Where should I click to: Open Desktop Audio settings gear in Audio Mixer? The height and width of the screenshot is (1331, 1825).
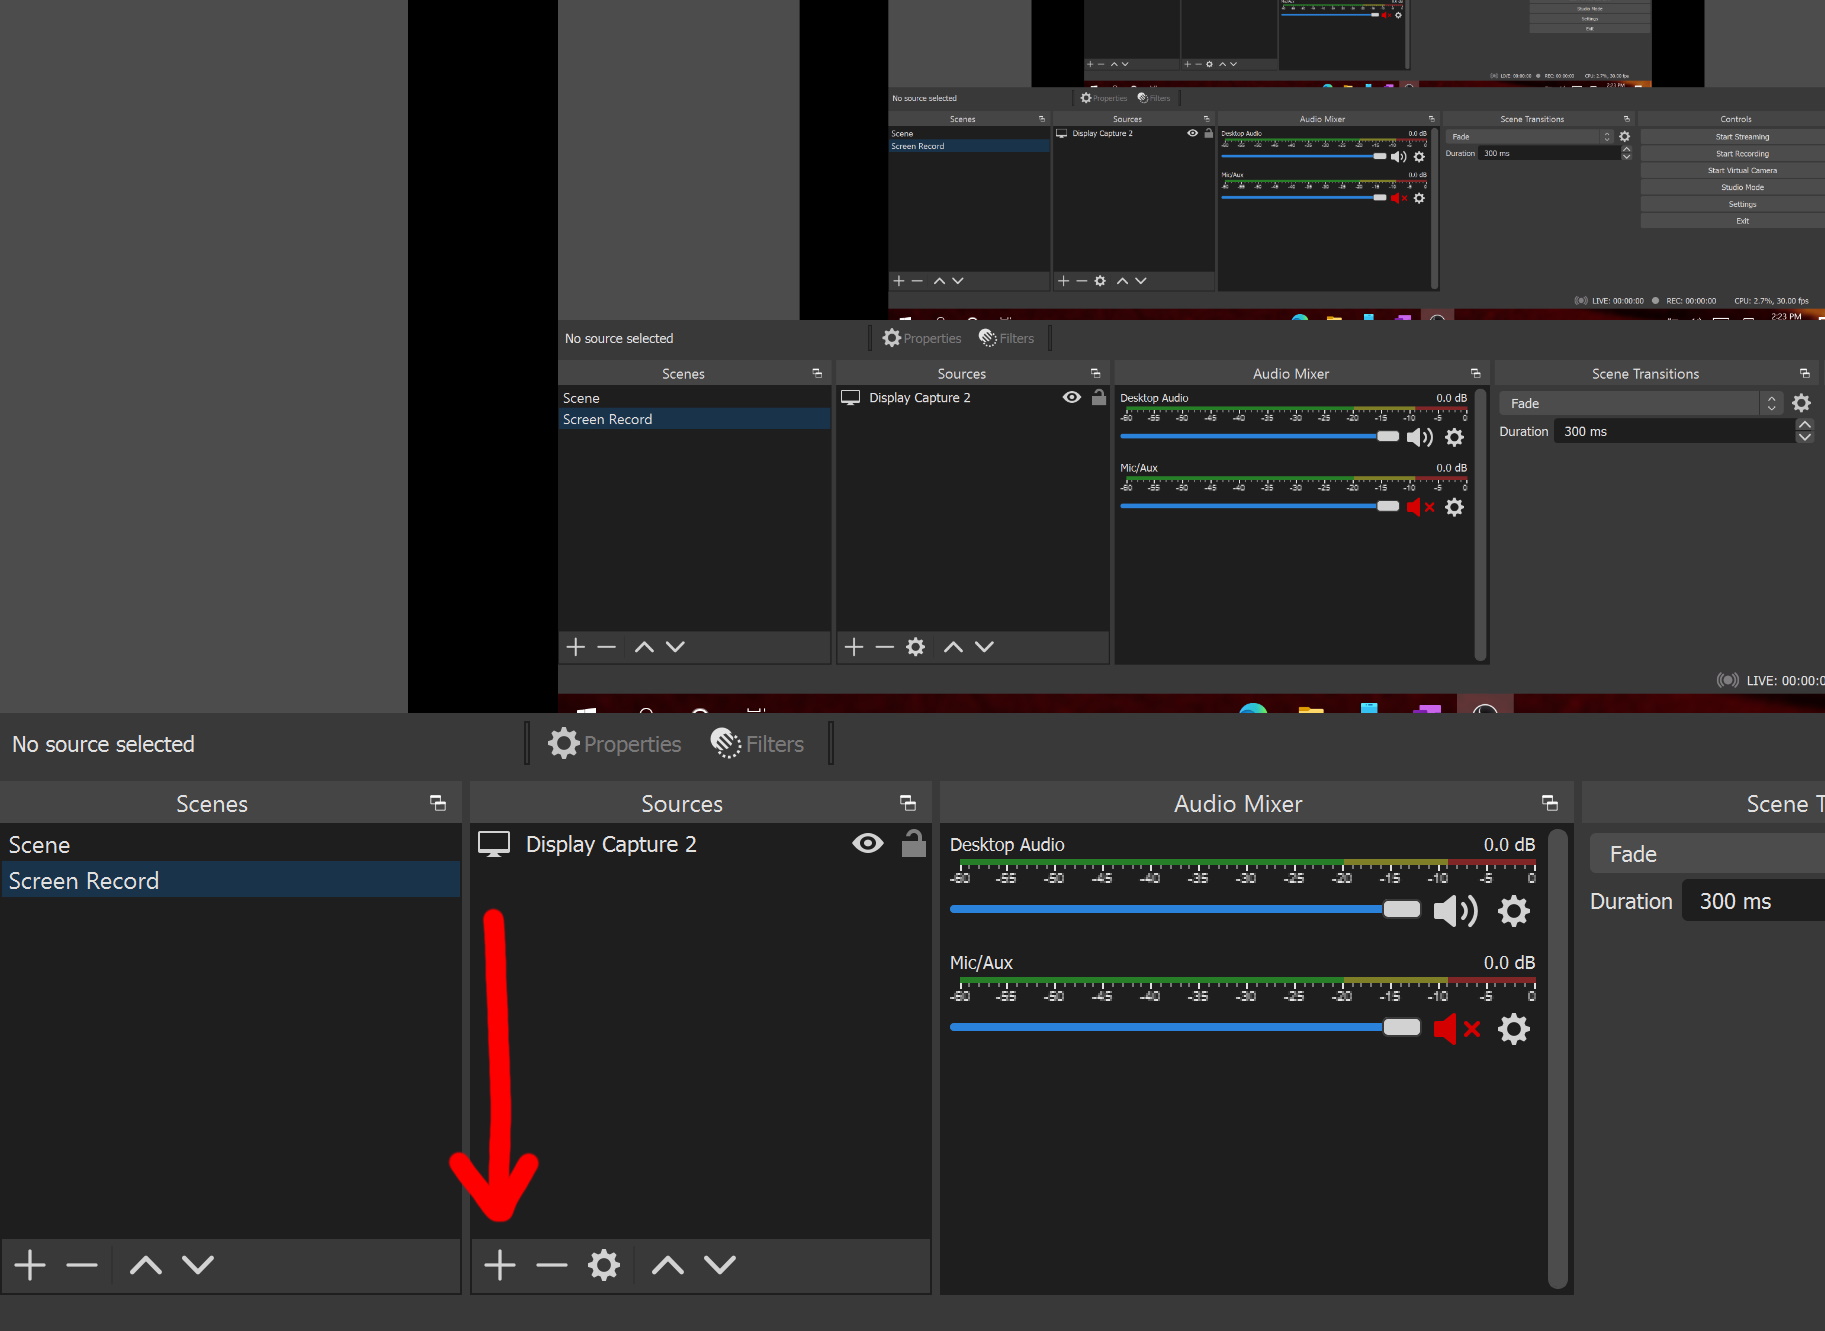pos(1513,911)
